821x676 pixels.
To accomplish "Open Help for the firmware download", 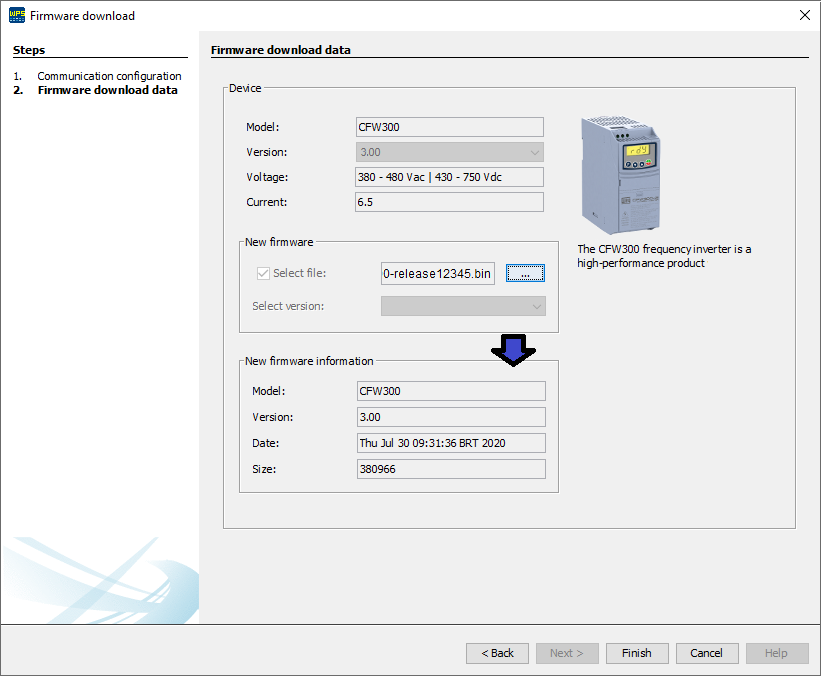I will point(777,653).
